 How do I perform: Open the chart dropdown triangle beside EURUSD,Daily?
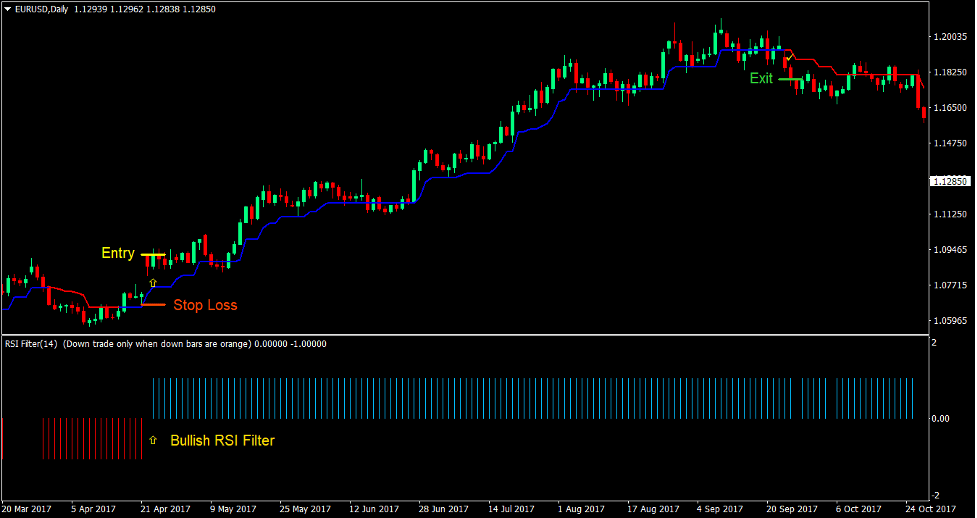click(x=7, y=9)
